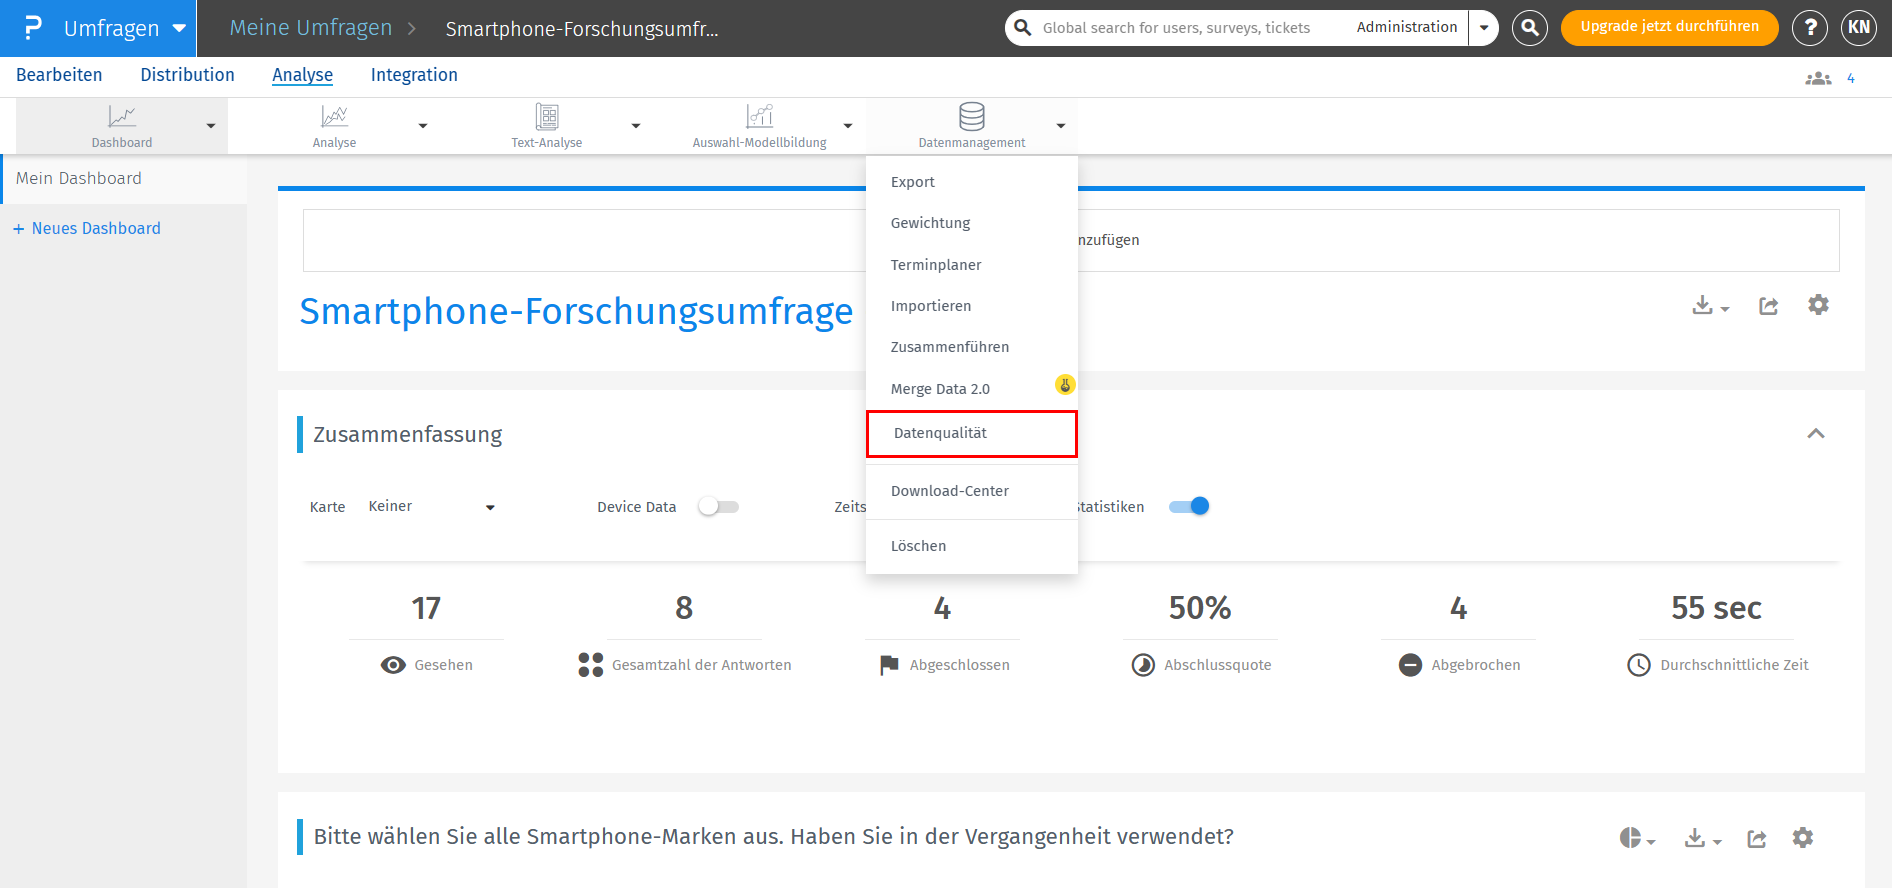Image resolution: width=1892 pixels, height=888 pixels.
Task: Go to Meine Umfragen breadcrumb
Action: (311, 28)
